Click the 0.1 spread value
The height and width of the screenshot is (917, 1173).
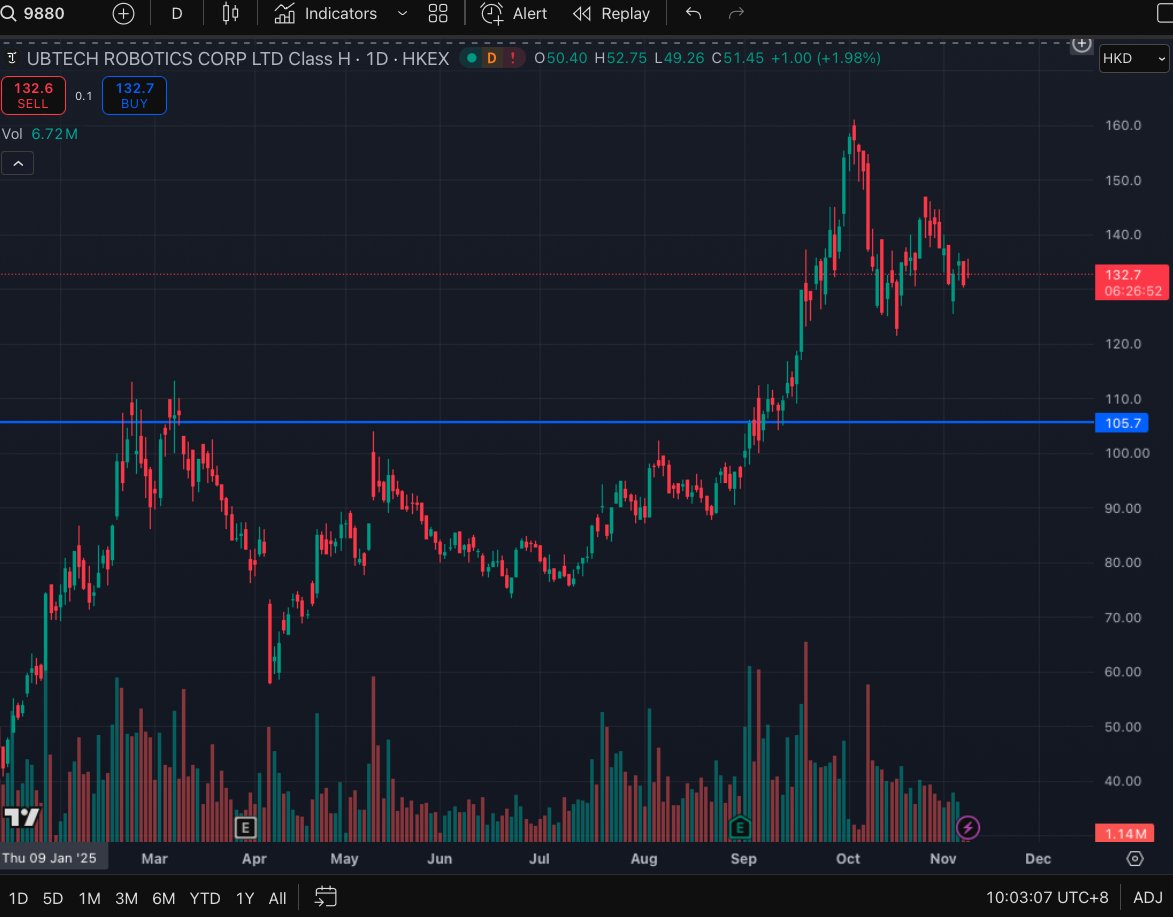84,96
